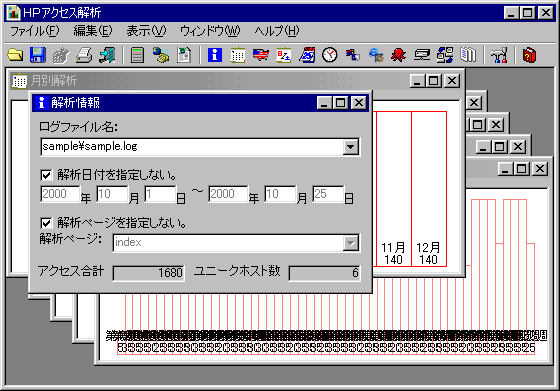
Task: Open monthly analysis calendar grid icon
Action: (x=238, y=55)
